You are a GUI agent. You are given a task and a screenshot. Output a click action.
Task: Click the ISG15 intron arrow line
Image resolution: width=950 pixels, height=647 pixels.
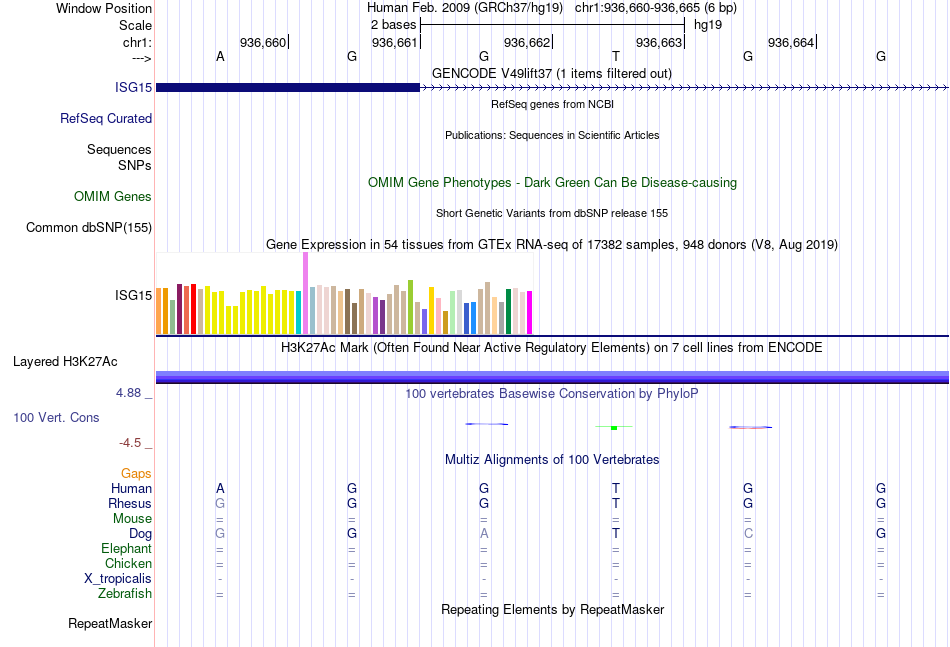(x=684, y=88)
